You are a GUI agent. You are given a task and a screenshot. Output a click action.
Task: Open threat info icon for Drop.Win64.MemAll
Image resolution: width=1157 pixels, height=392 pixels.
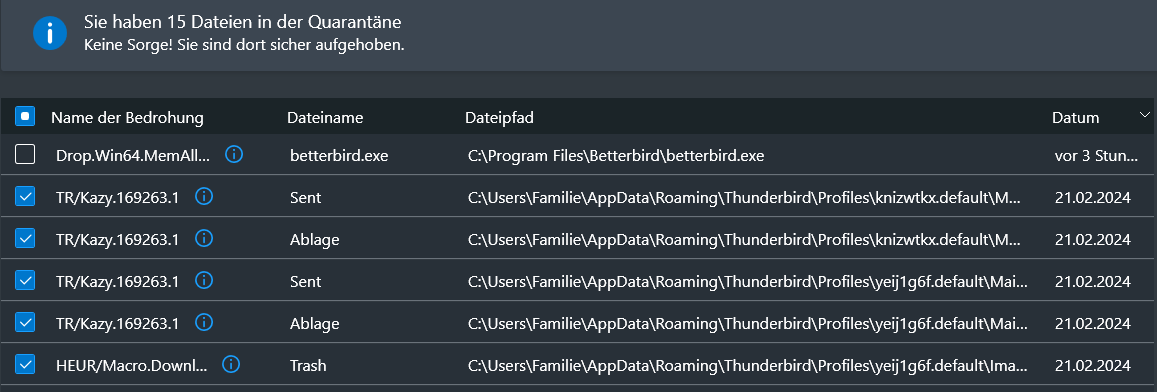point(234,154)
